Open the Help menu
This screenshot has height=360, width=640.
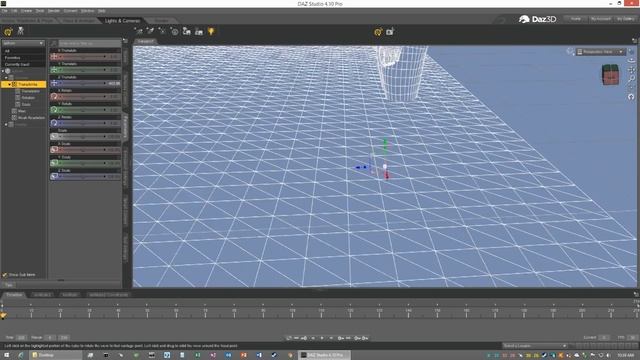[x=102, y=11]
